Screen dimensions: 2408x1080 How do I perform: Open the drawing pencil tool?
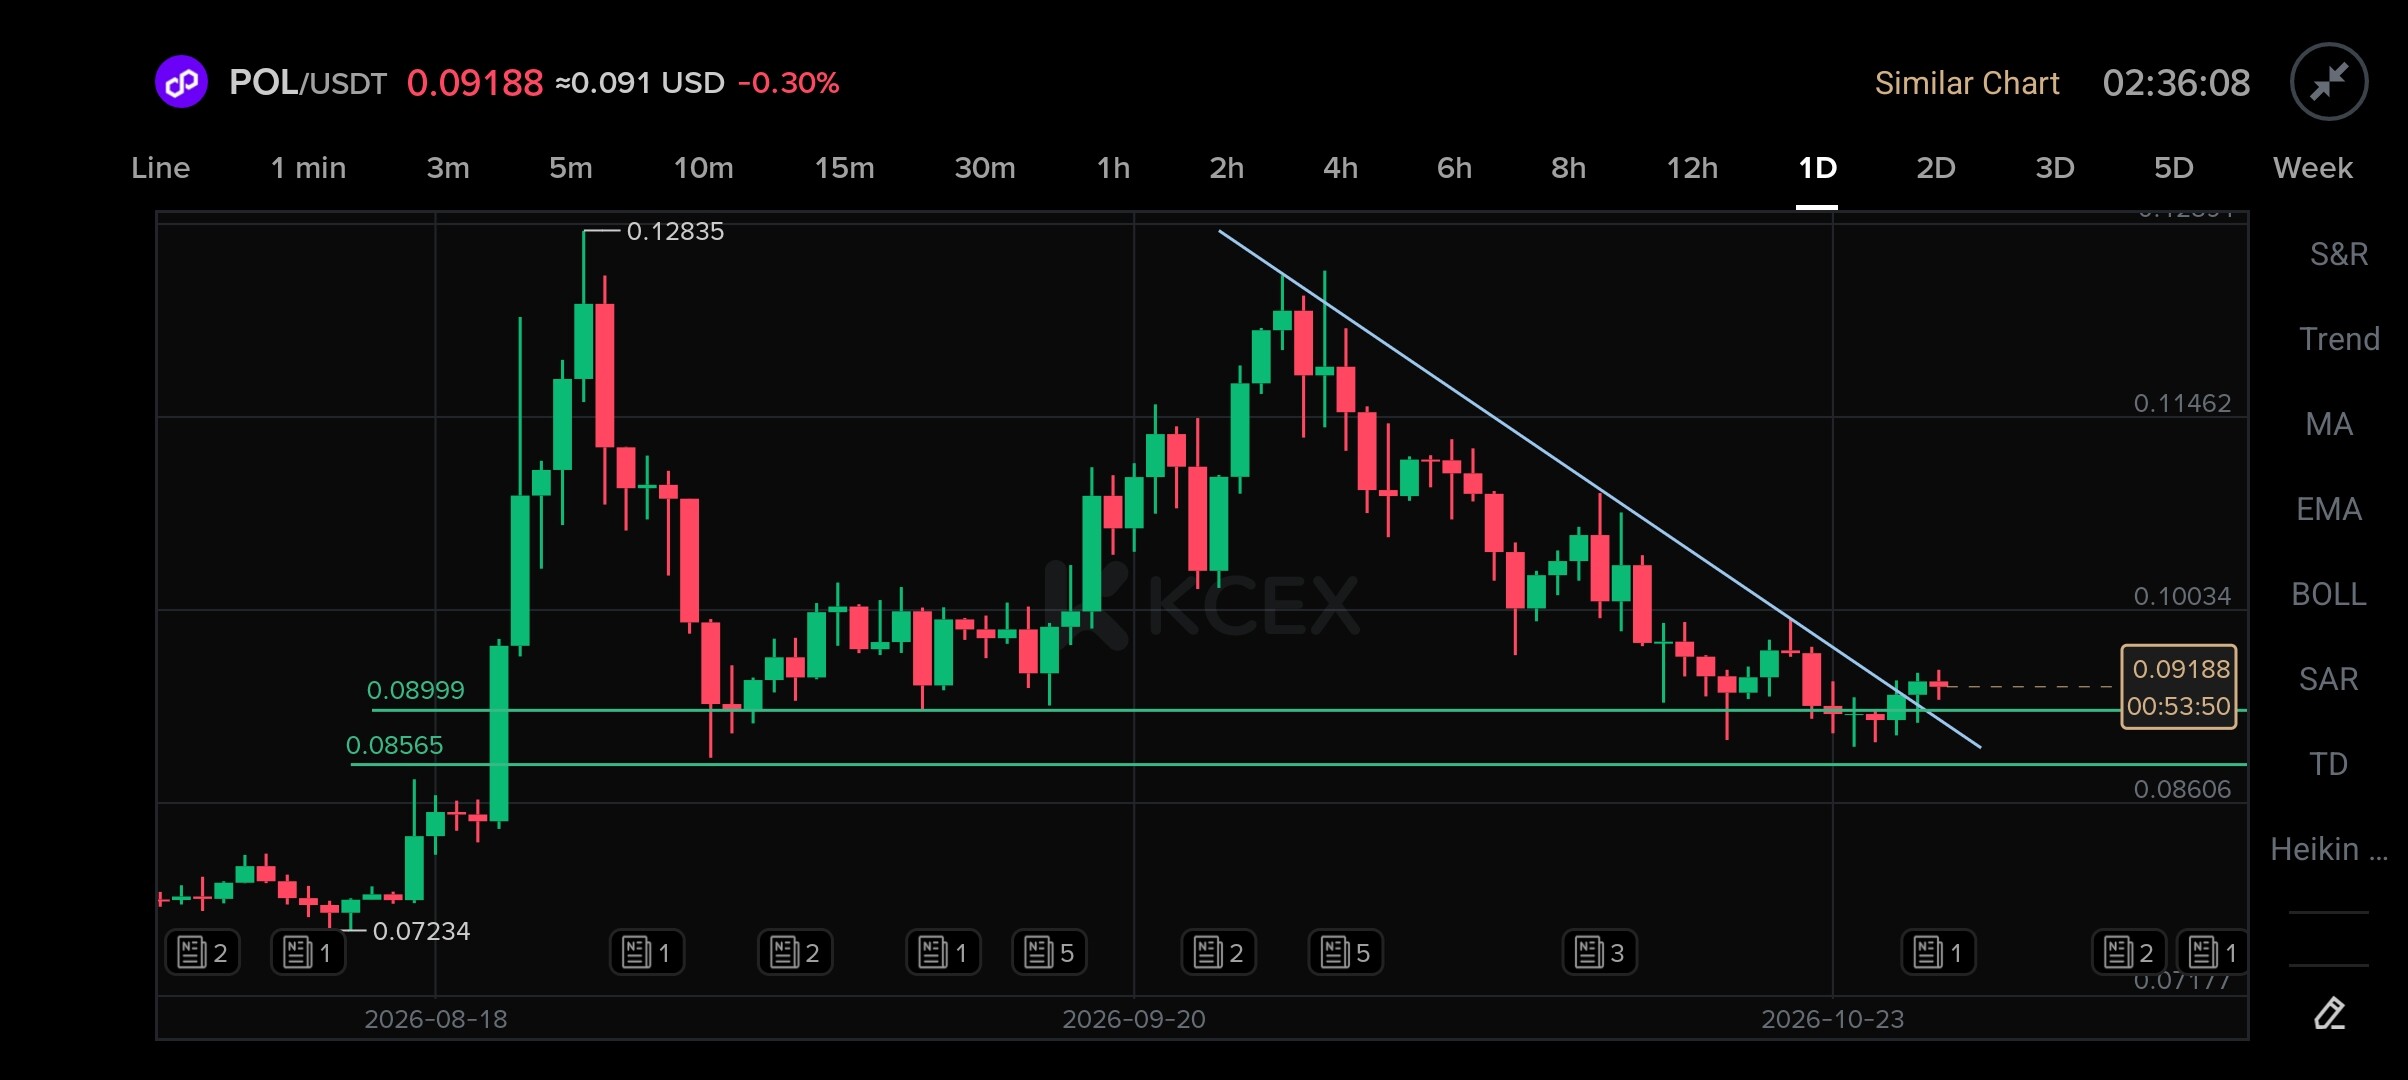point(2329,1013)
